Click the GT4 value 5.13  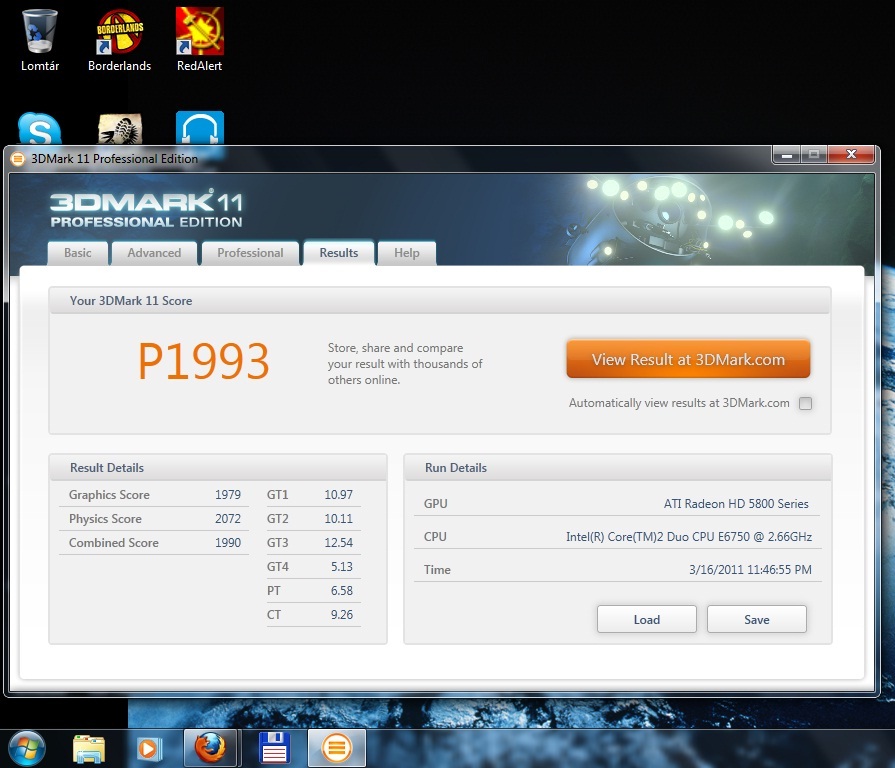[x=342, y=567]
